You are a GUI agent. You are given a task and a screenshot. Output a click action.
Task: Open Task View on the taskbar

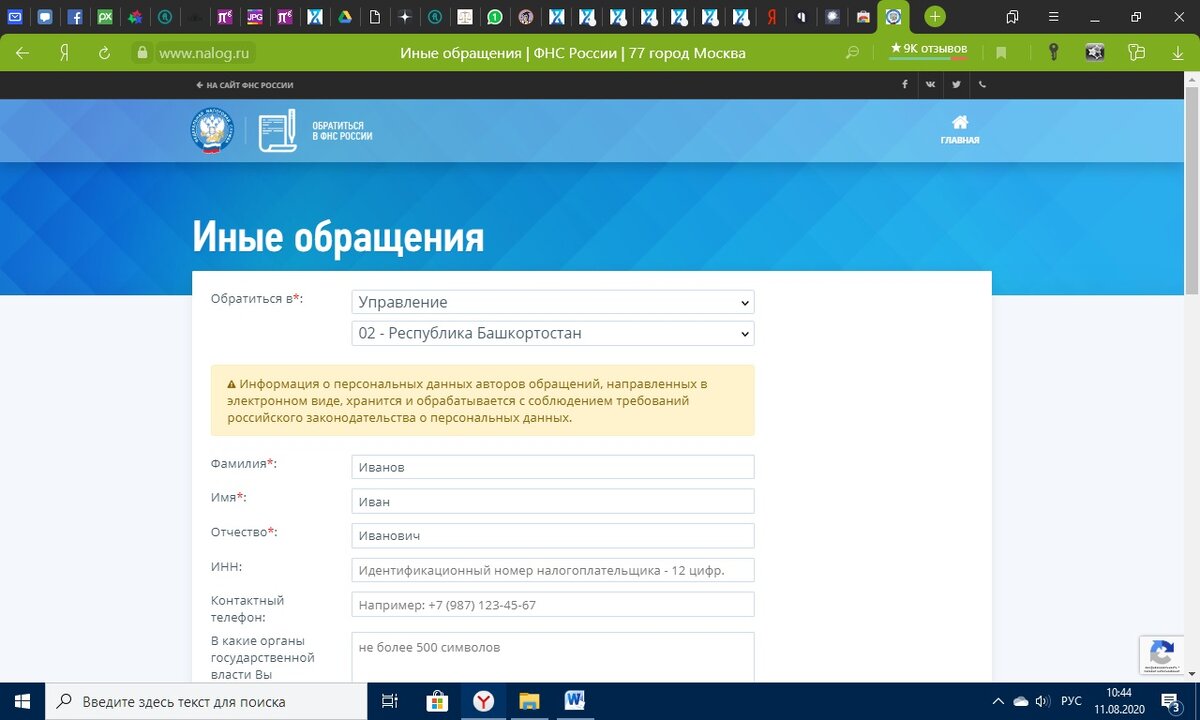click(x=390, y=701)
